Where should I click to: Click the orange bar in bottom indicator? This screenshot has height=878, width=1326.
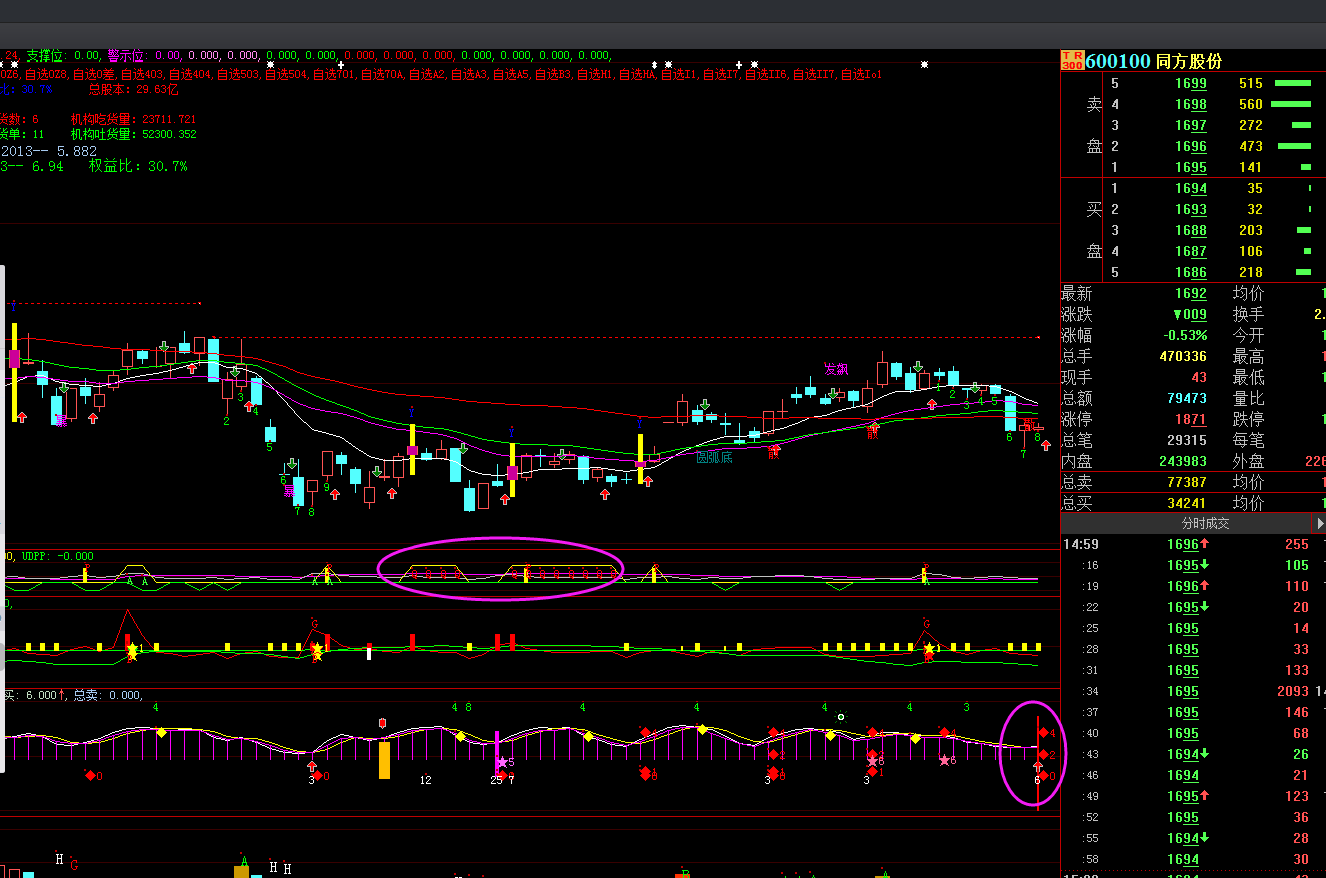point(384,759)
